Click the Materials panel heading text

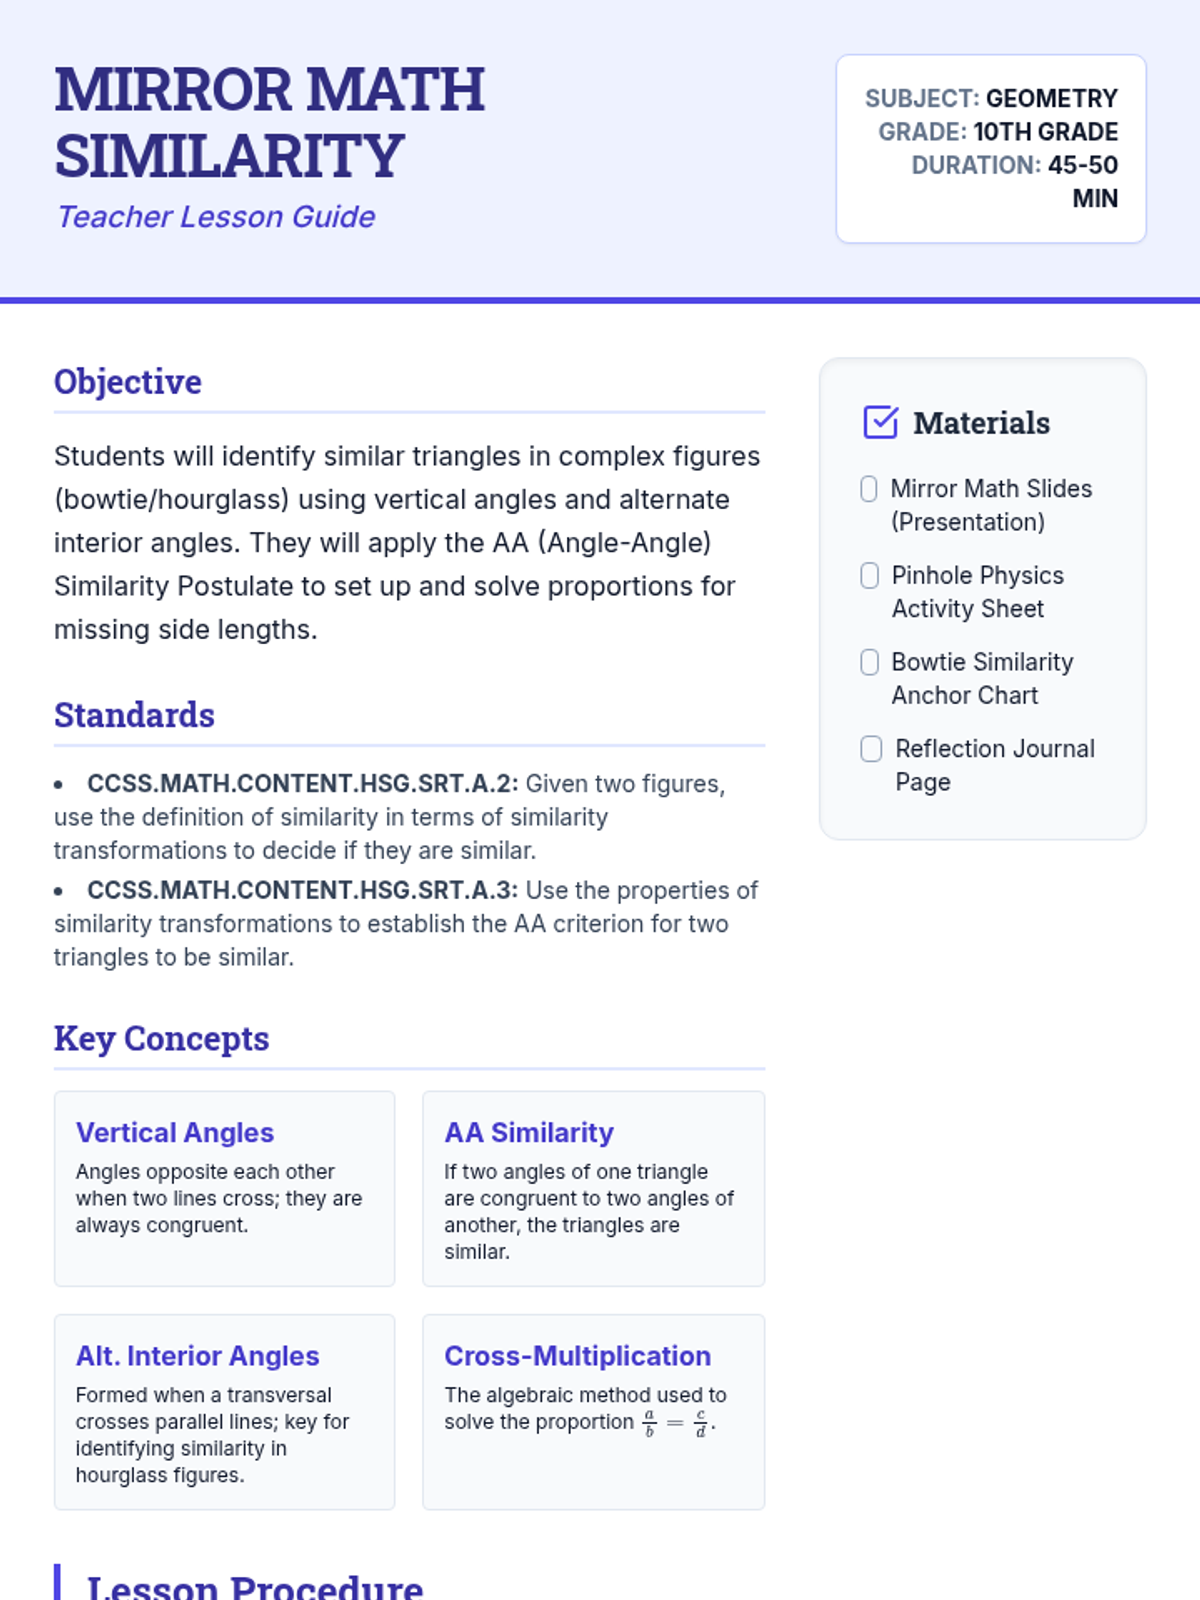click(x=981, y=423)
